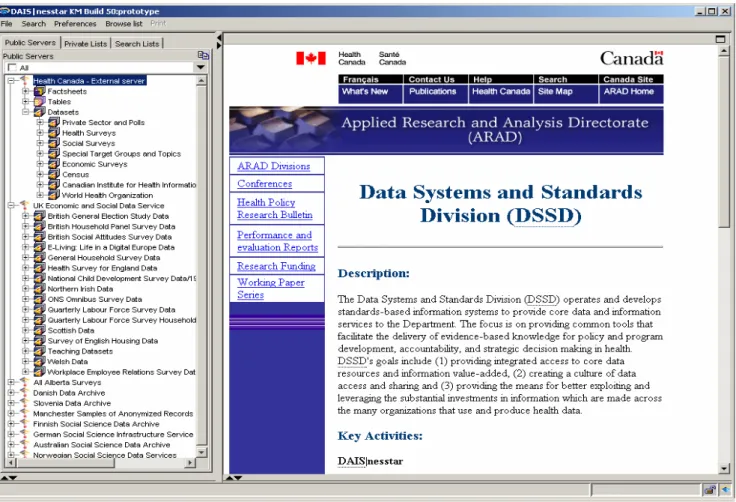Click the Scottish Data folder icon
Screen dimensions: 736x502
(40, 330)
